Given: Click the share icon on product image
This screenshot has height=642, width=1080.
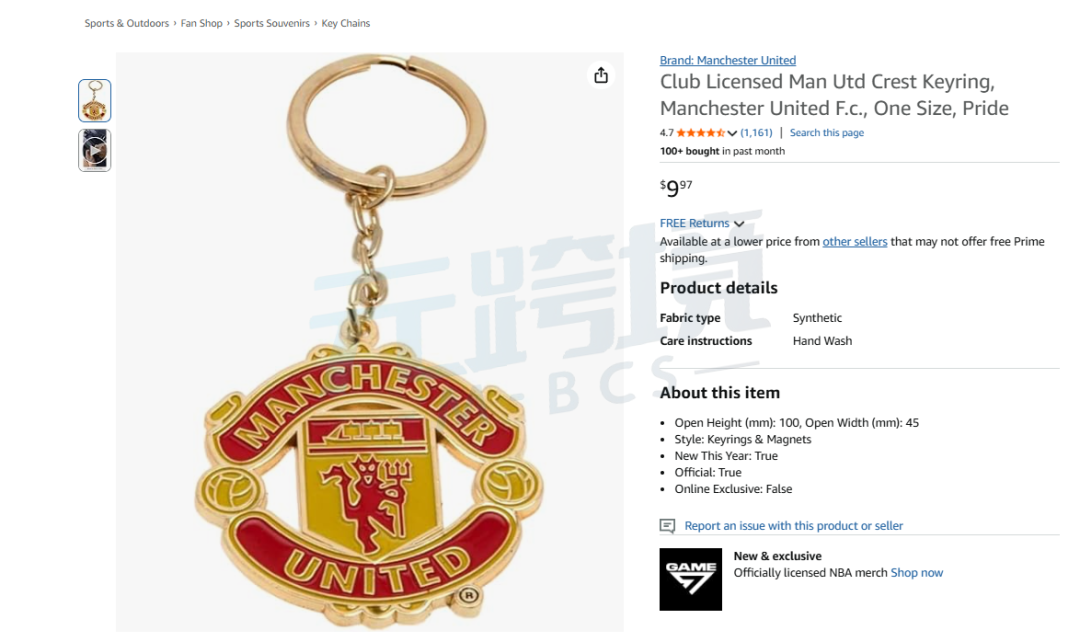Looking at the screenshot, I should pyautogui.click(x=601, y=75).
